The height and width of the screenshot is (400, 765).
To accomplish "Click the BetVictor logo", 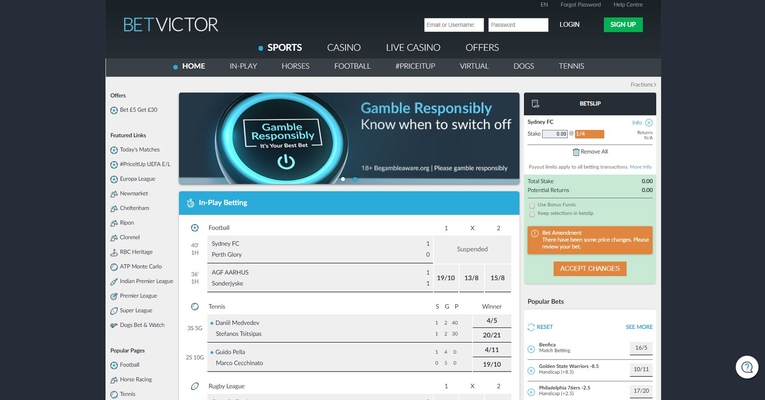I will [x=170, y=24].
